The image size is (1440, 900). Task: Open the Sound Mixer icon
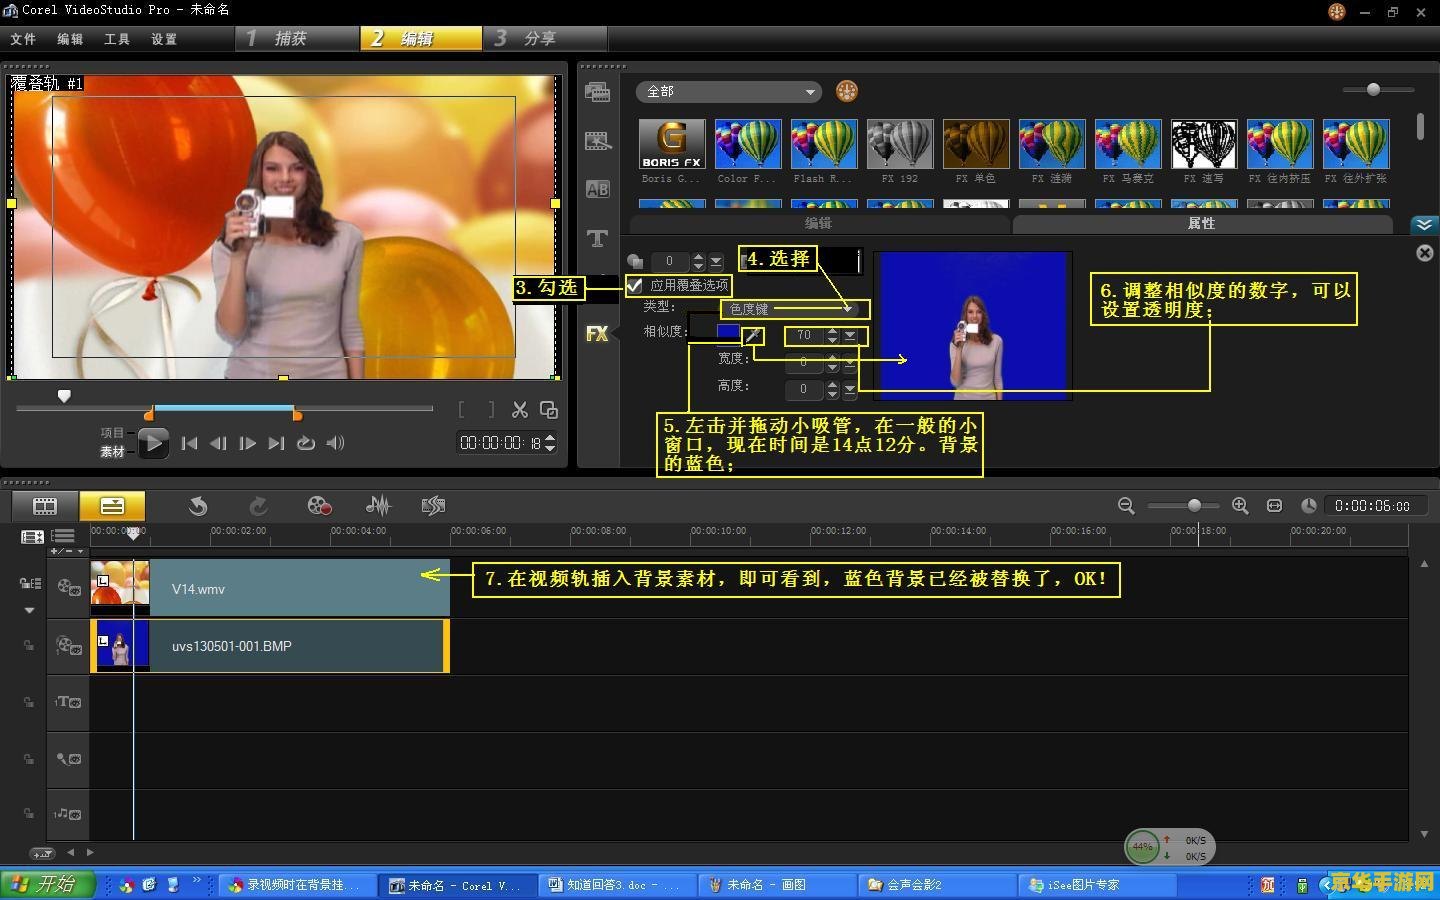(x=378, y=506)
